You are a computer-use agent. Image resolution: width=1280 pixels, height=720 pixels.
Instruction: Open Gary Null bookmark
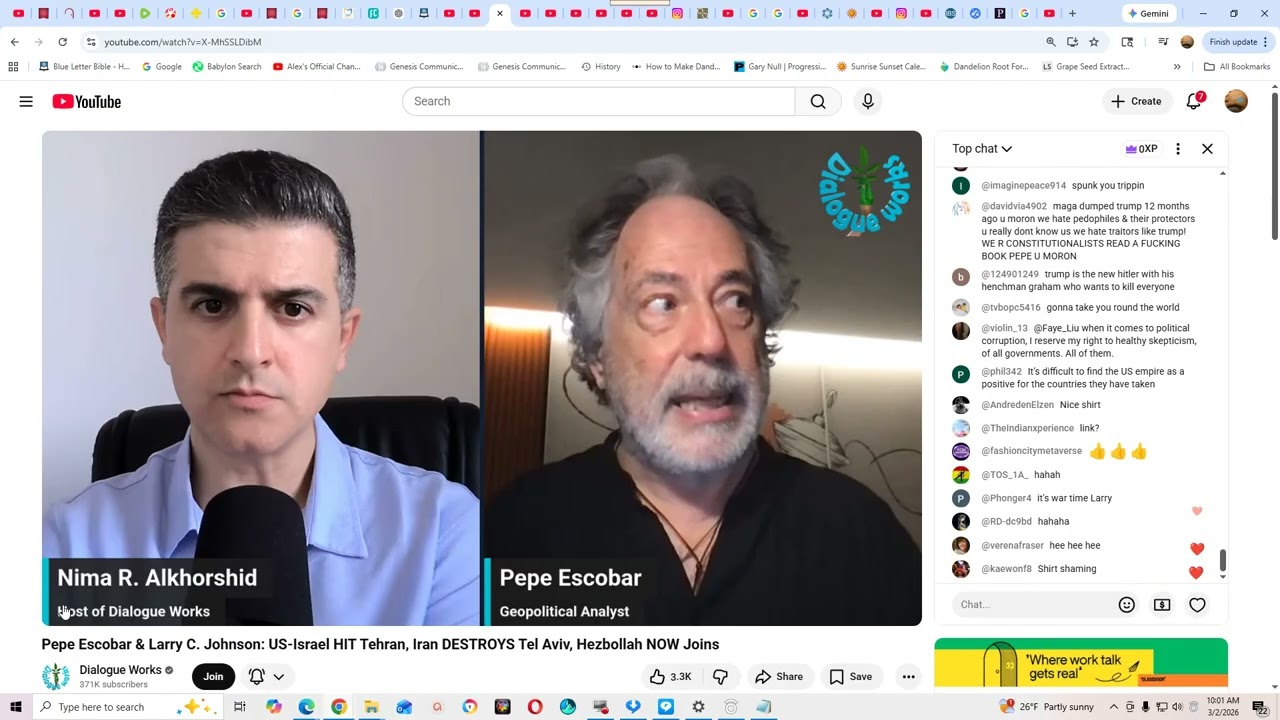point(780,67)
